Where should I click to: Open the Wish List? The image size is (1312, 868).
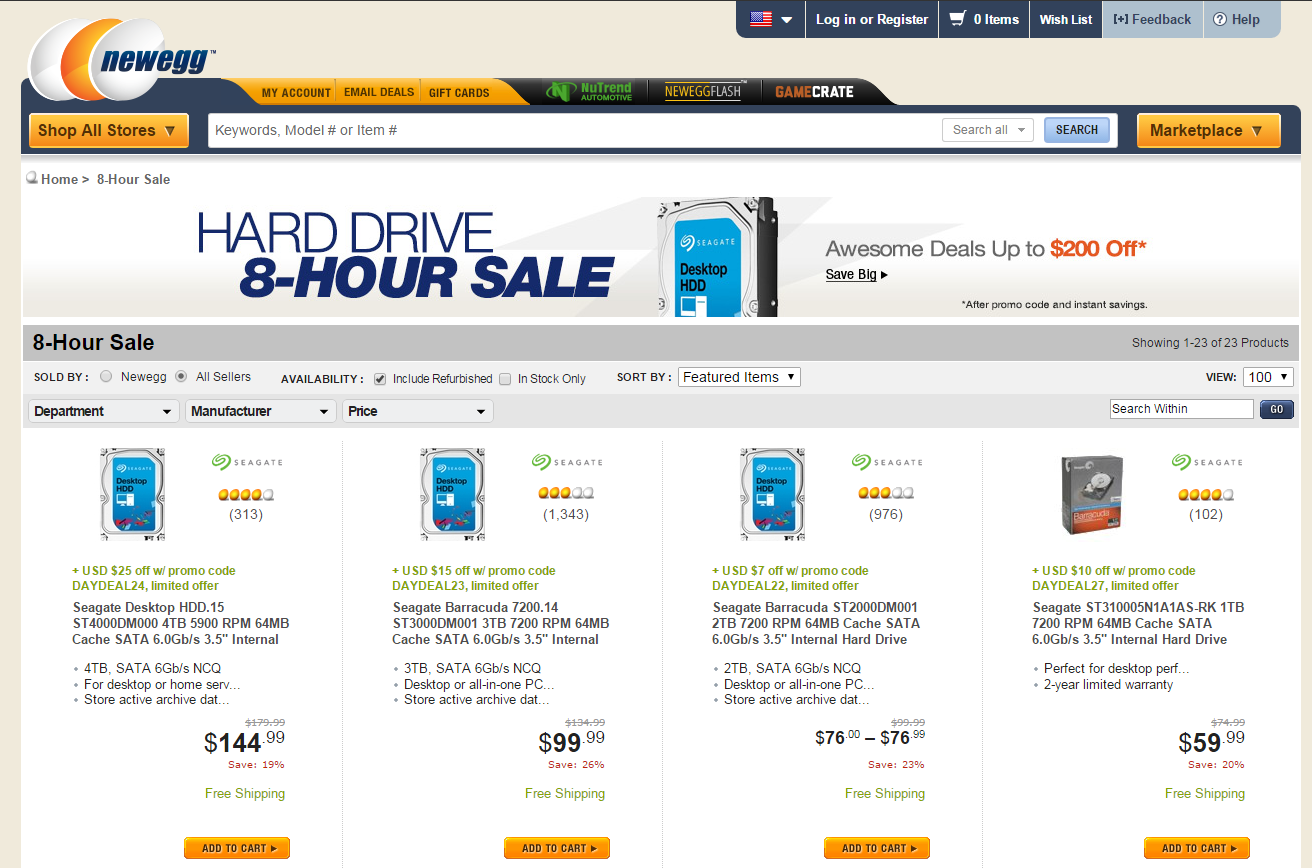1066,19
